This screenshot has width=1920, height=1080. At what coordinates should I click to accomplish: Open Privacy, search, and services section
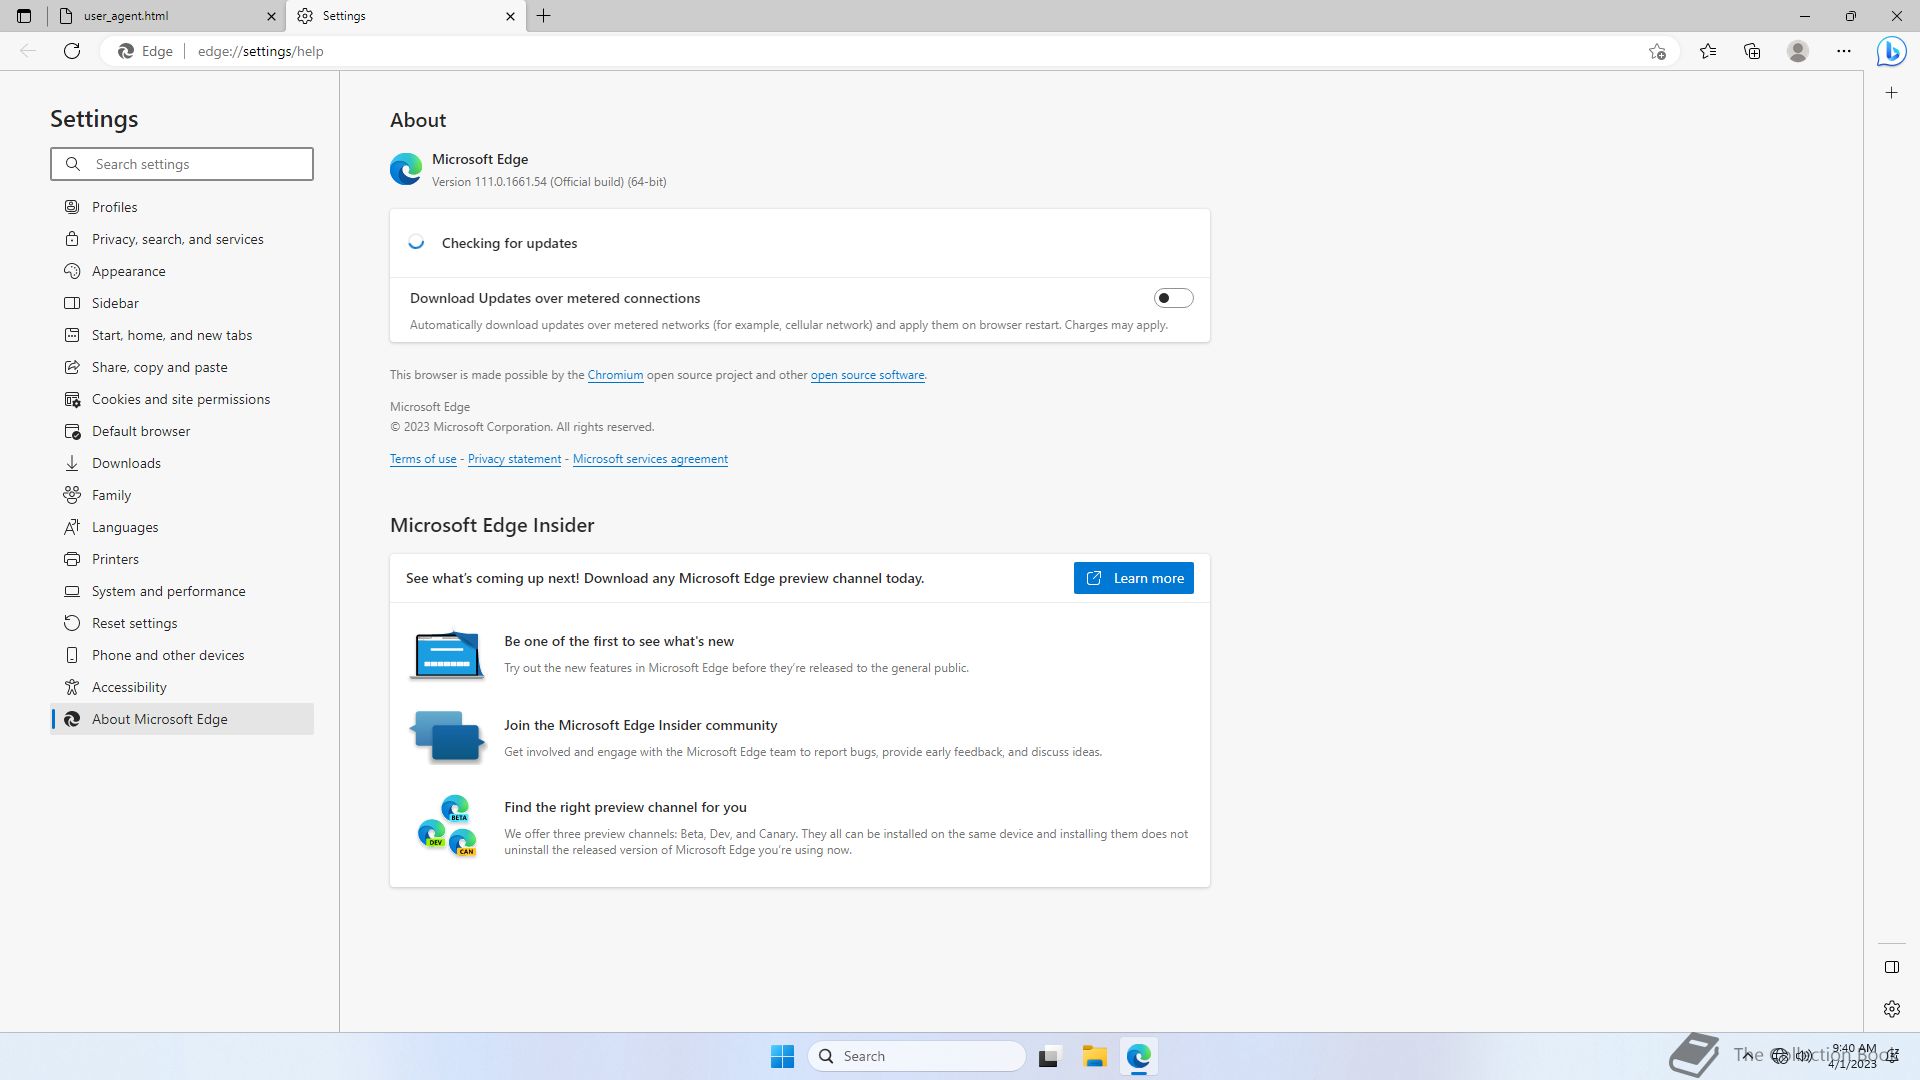point(182,239)
